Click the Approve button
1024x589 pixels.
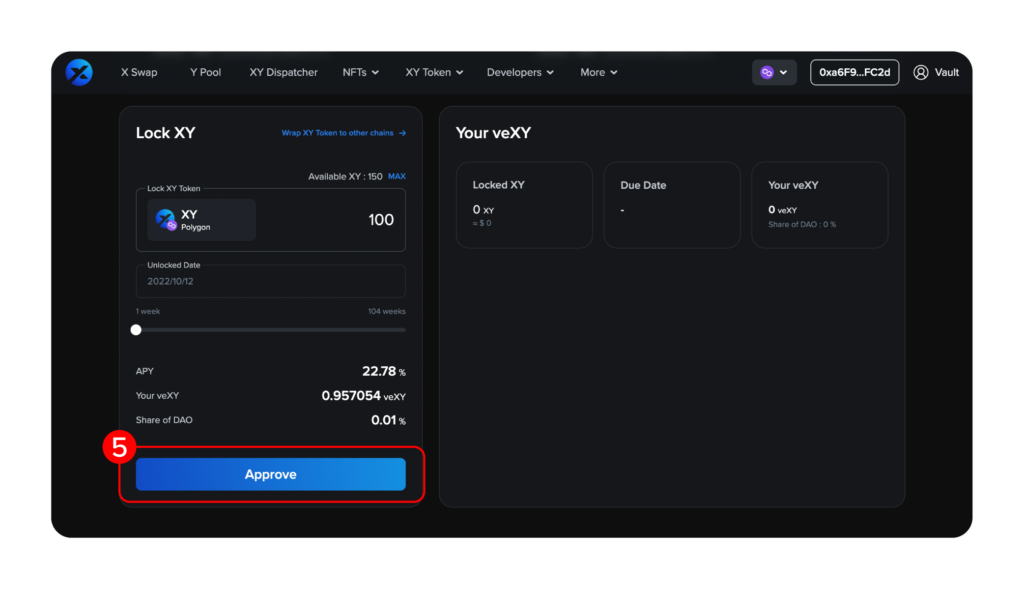(270, 474)
